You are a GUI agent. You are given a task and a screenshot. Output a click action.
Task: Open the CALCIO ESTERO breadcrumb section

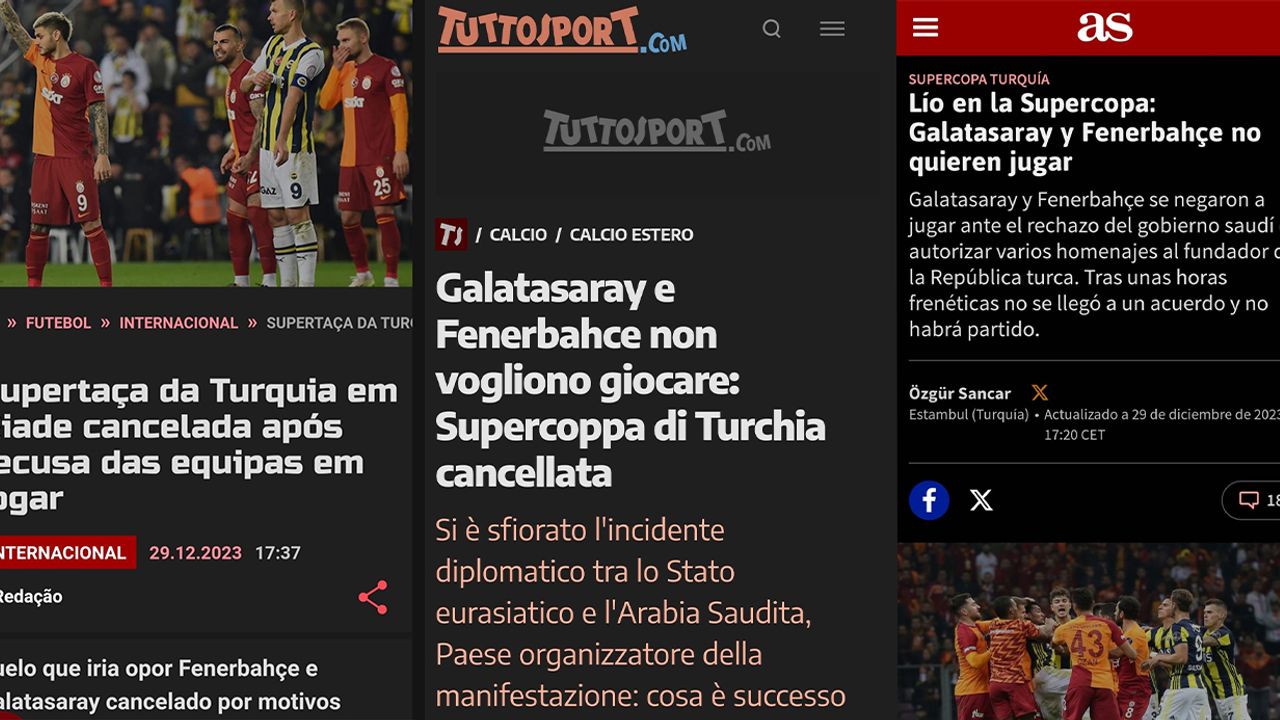coord(631,235)
